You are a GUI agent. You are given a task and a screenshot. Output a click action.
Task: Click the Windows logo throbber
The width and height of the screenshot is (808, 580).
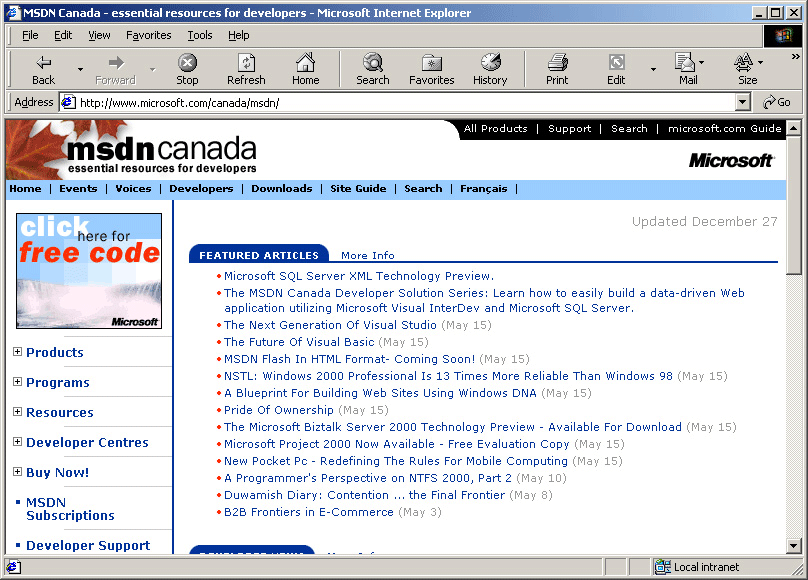[x=783, y=36]
